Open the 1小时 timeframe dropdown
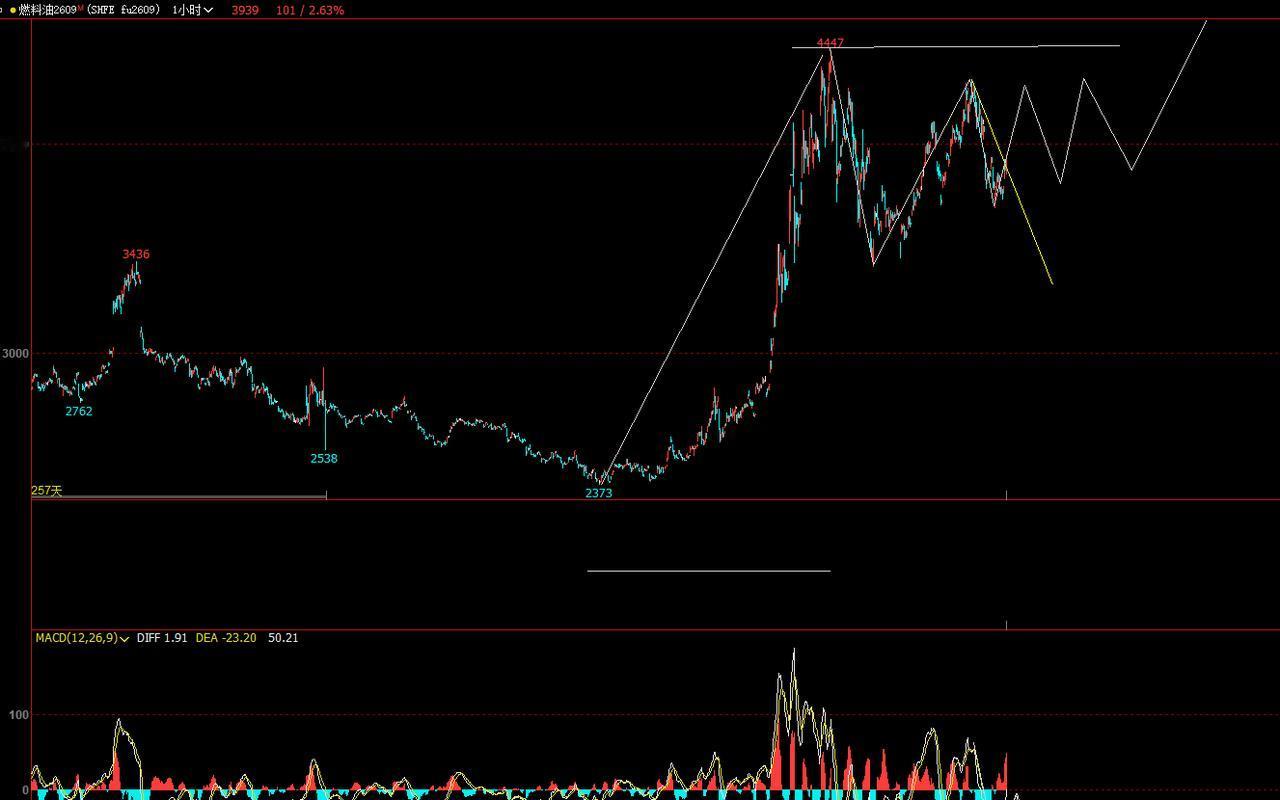1280x800 pixels. click(192, 10)
